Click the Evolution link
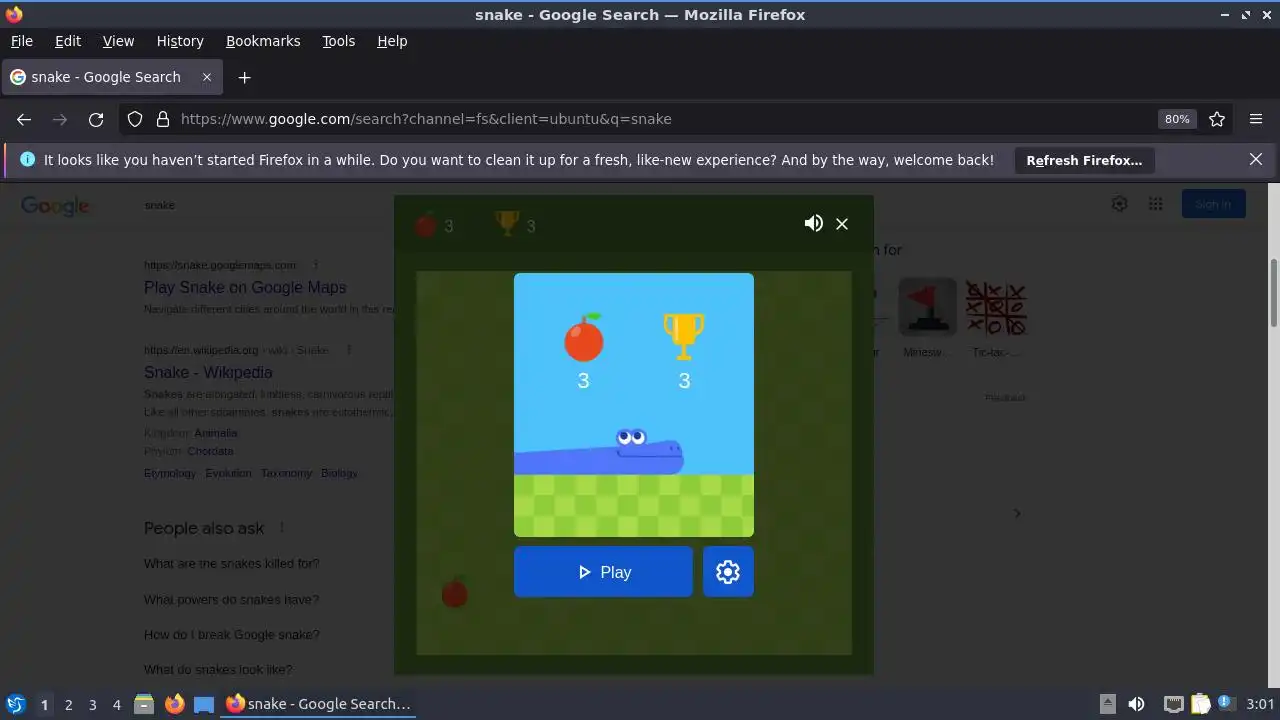The height and width of the screenshot is (720, 1280). (x=229, y=473)
